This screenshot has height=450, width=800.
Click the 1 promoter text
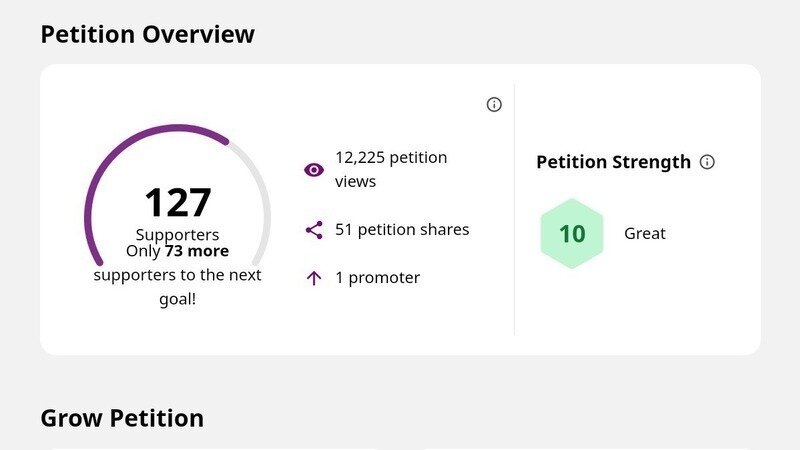point(377,278)
